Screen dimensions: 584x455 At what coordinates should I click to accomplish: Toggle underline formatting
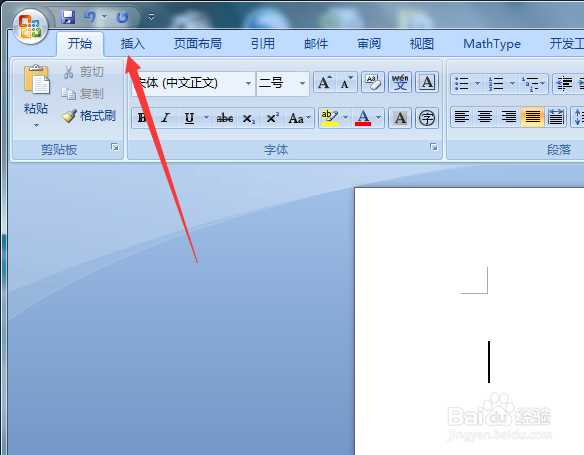tap(189, 118)
